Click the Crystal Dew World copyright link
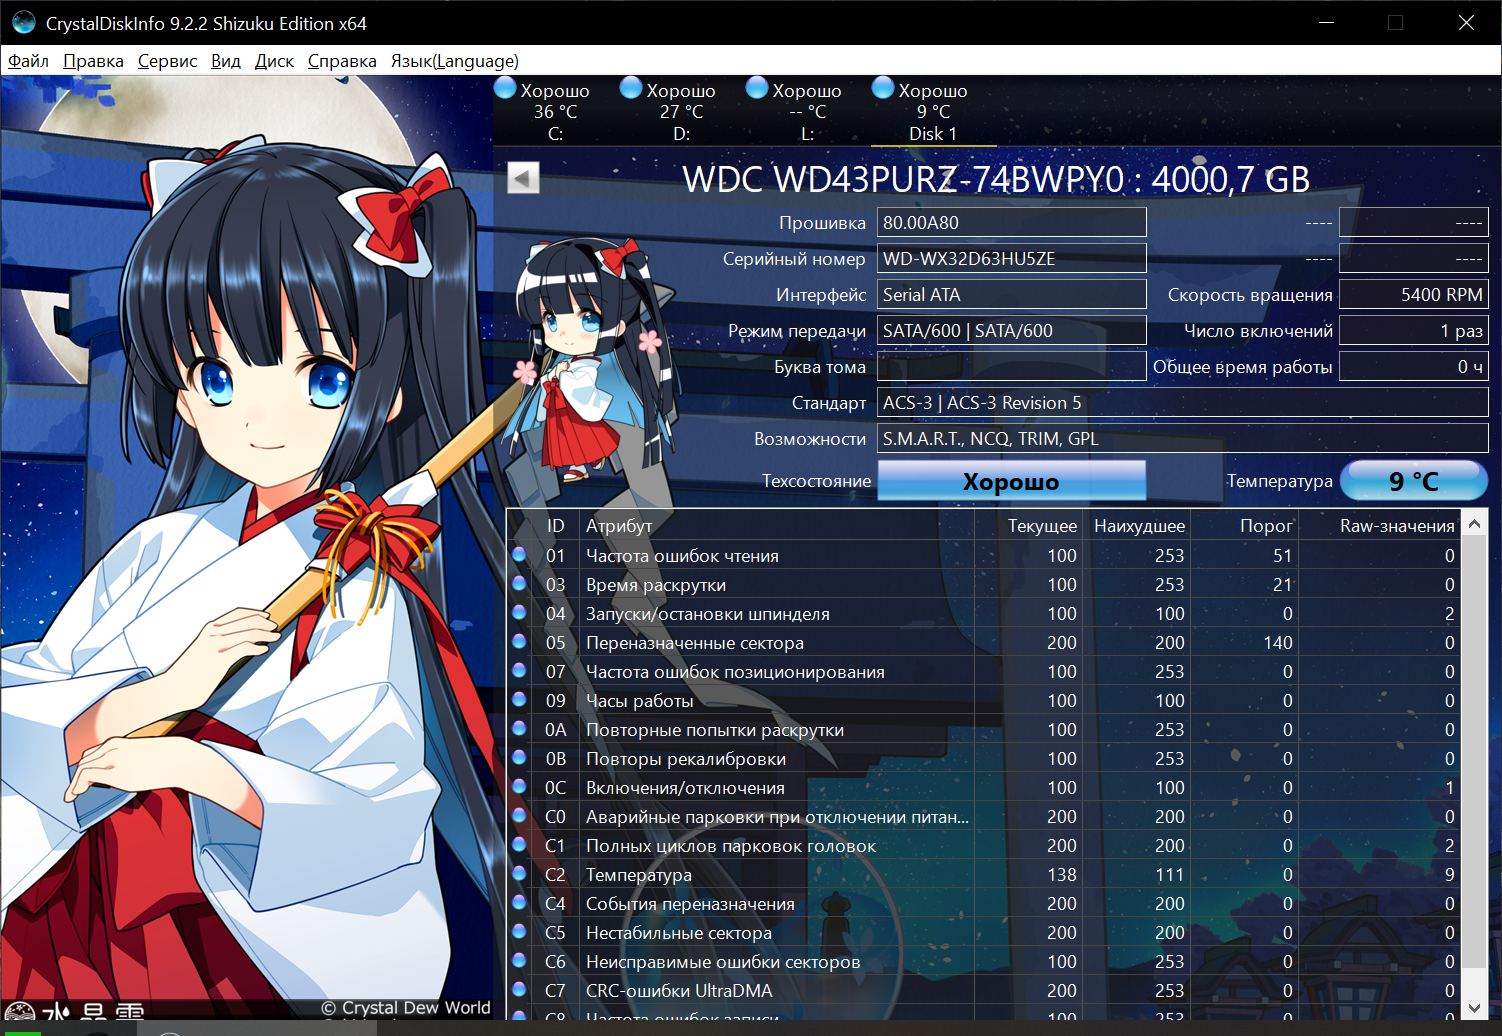1502x1036 pixels. tap(406, 1008)
